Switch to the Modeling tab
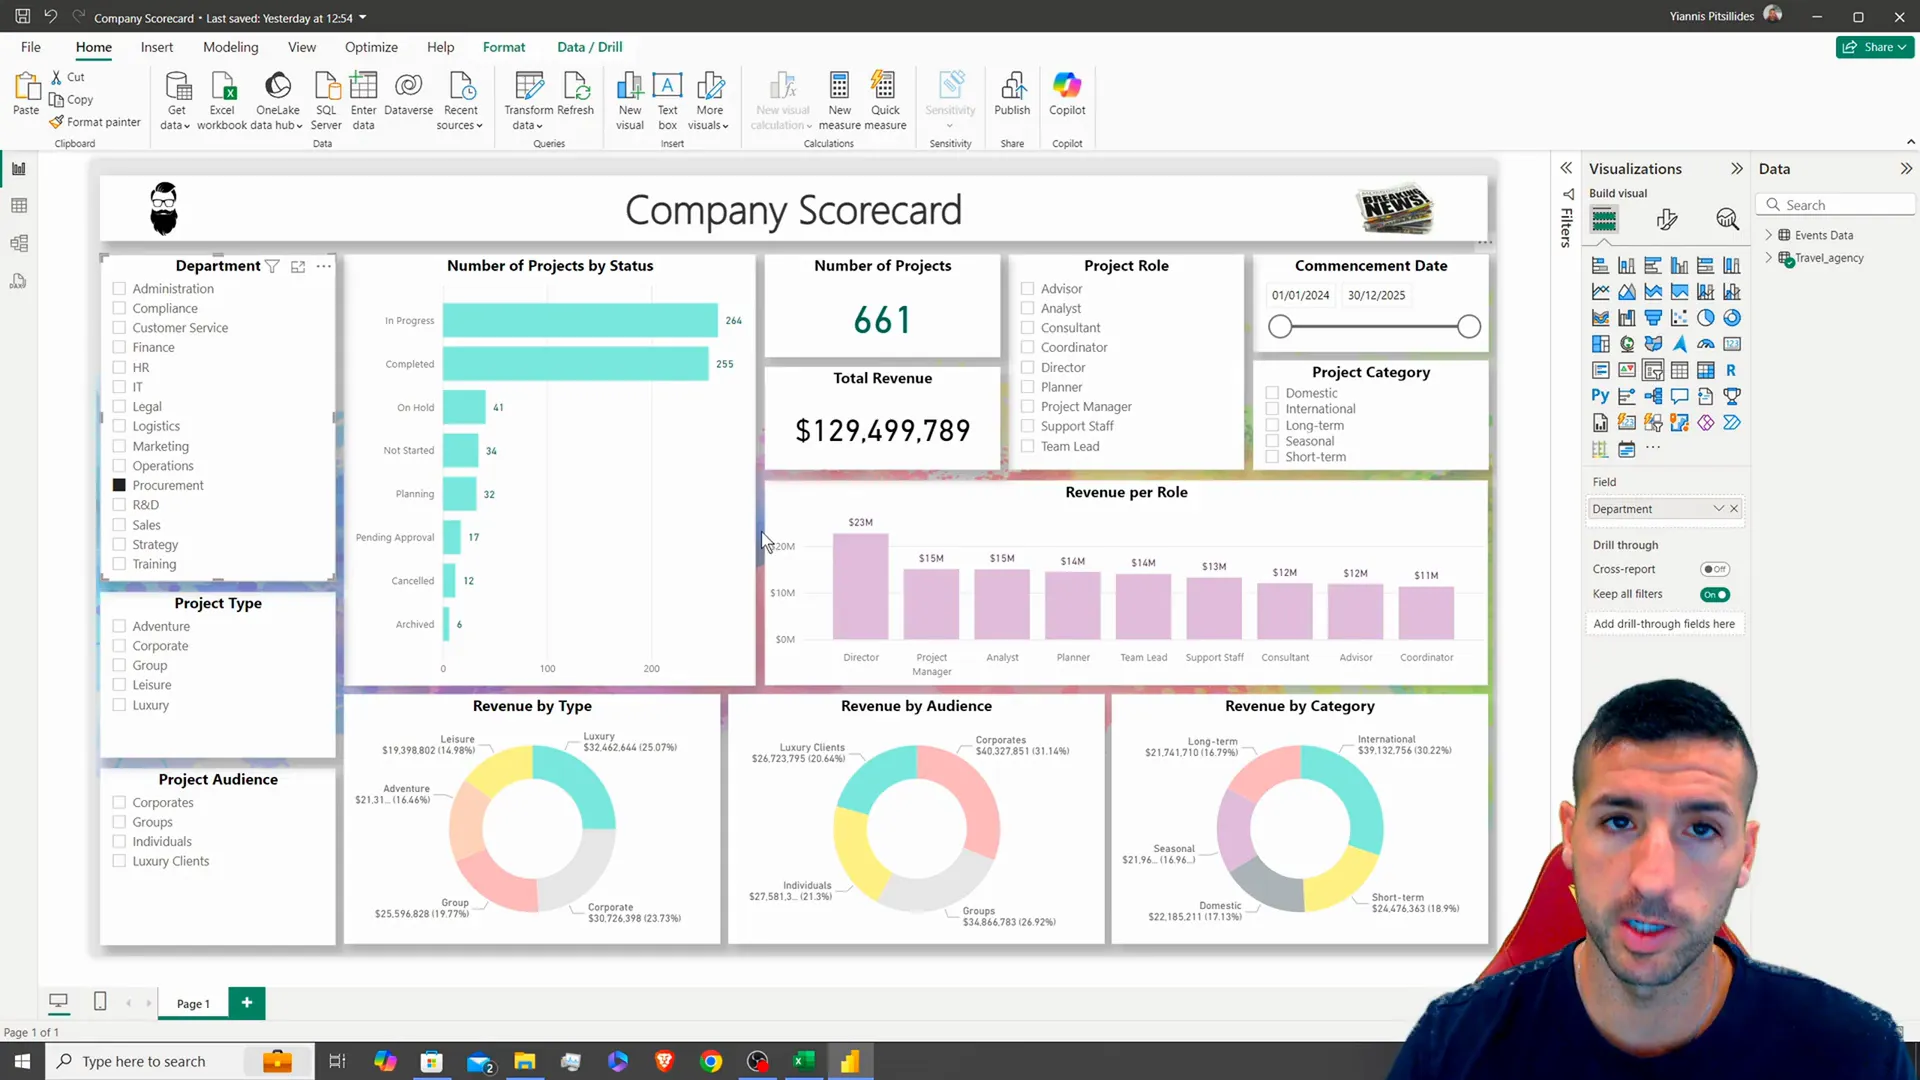The height and width of the screenshot is (1080, 1920). click(x=230, y=47)
